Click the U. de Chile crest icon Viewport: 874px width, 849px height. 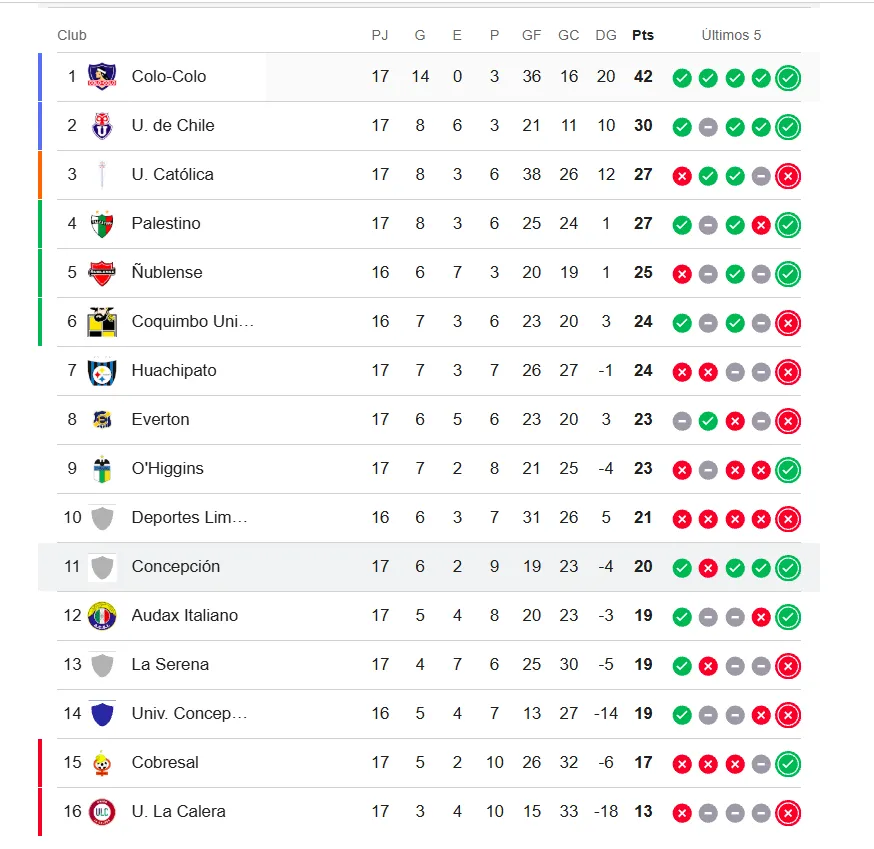click(x=102, y=125)
